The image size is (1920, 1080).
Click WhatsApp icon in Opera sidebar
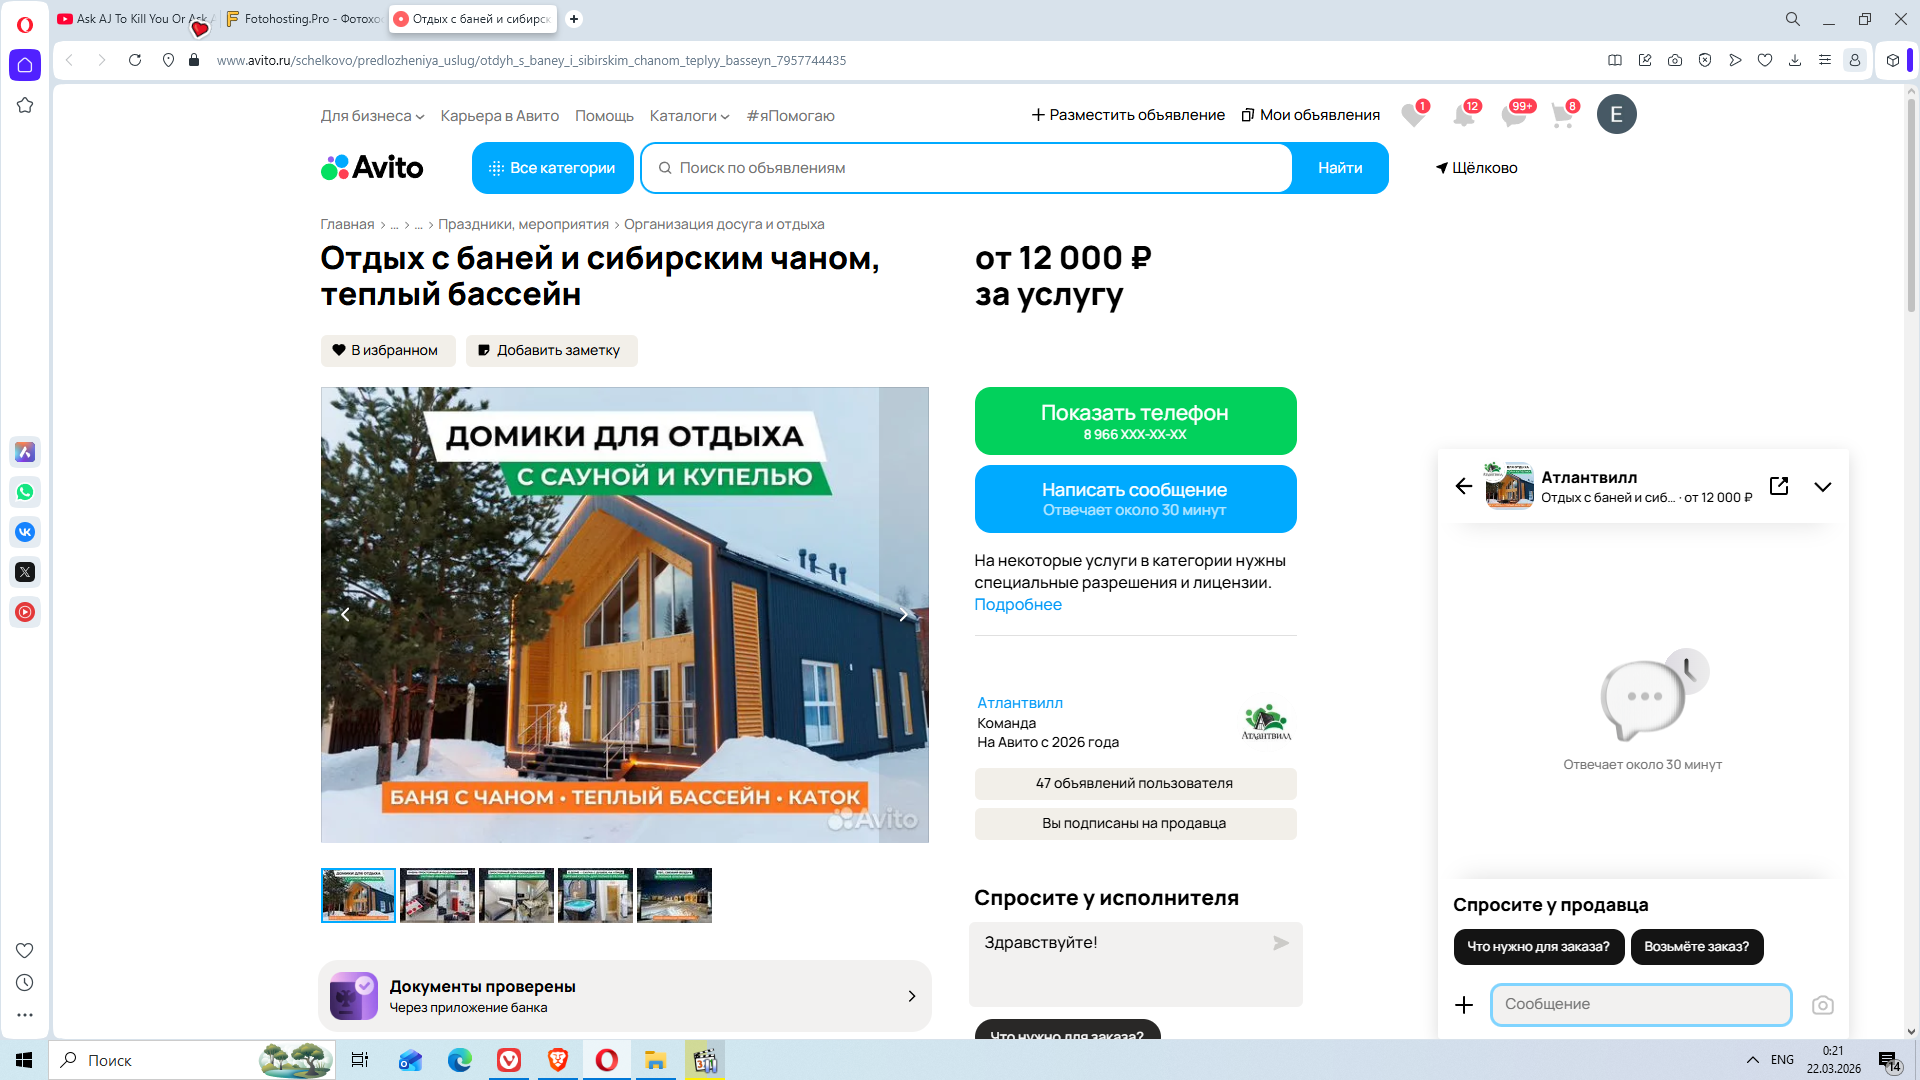tap(25, 492)
